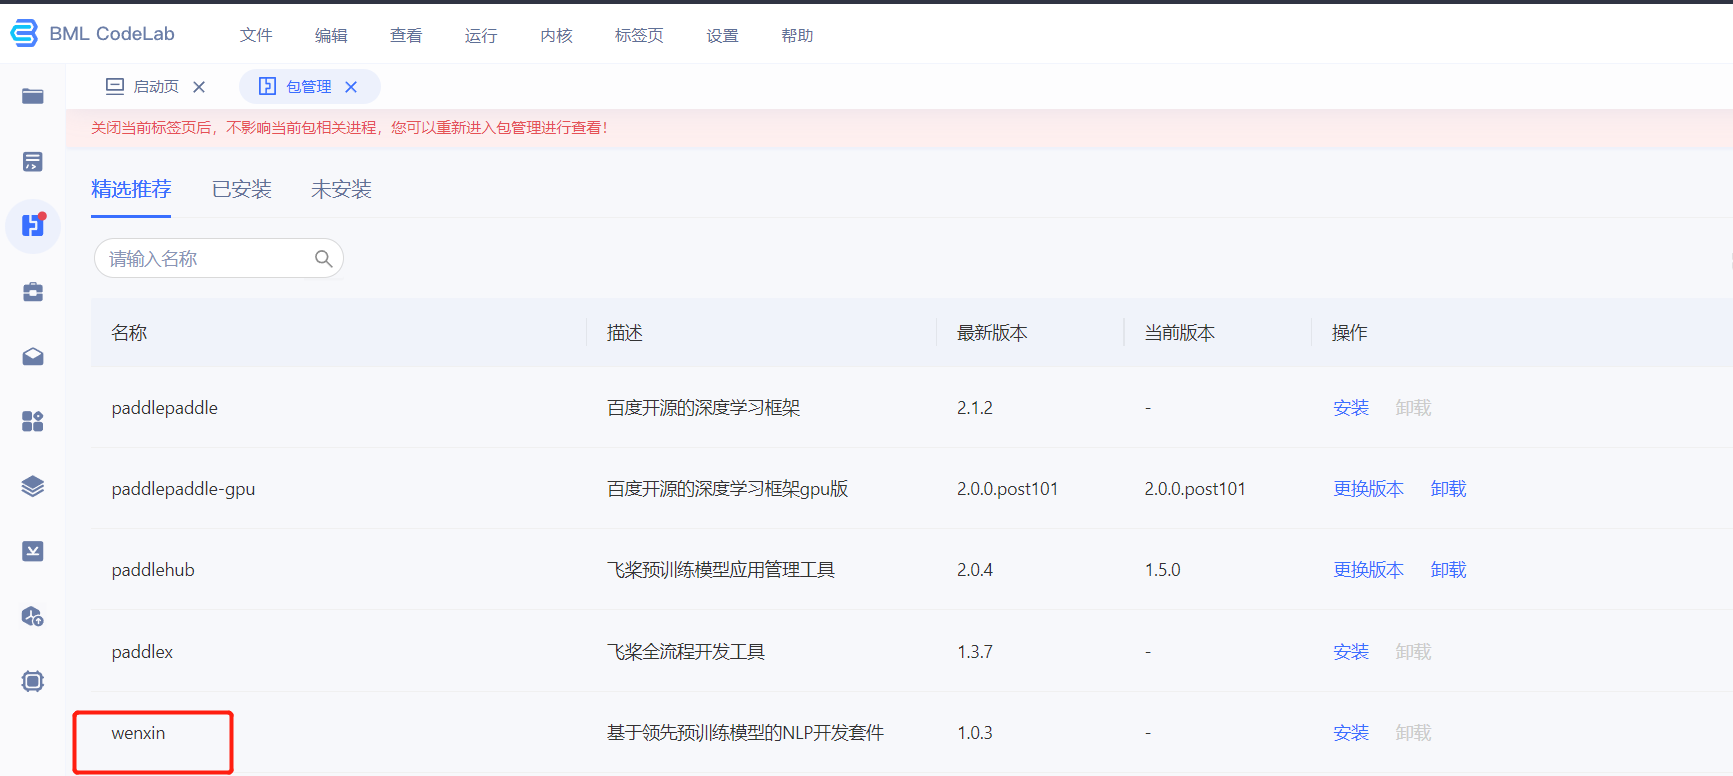Select the 已安装 tab
The width and height of the screenshot is (1733, 776).
tap(242, 189)
